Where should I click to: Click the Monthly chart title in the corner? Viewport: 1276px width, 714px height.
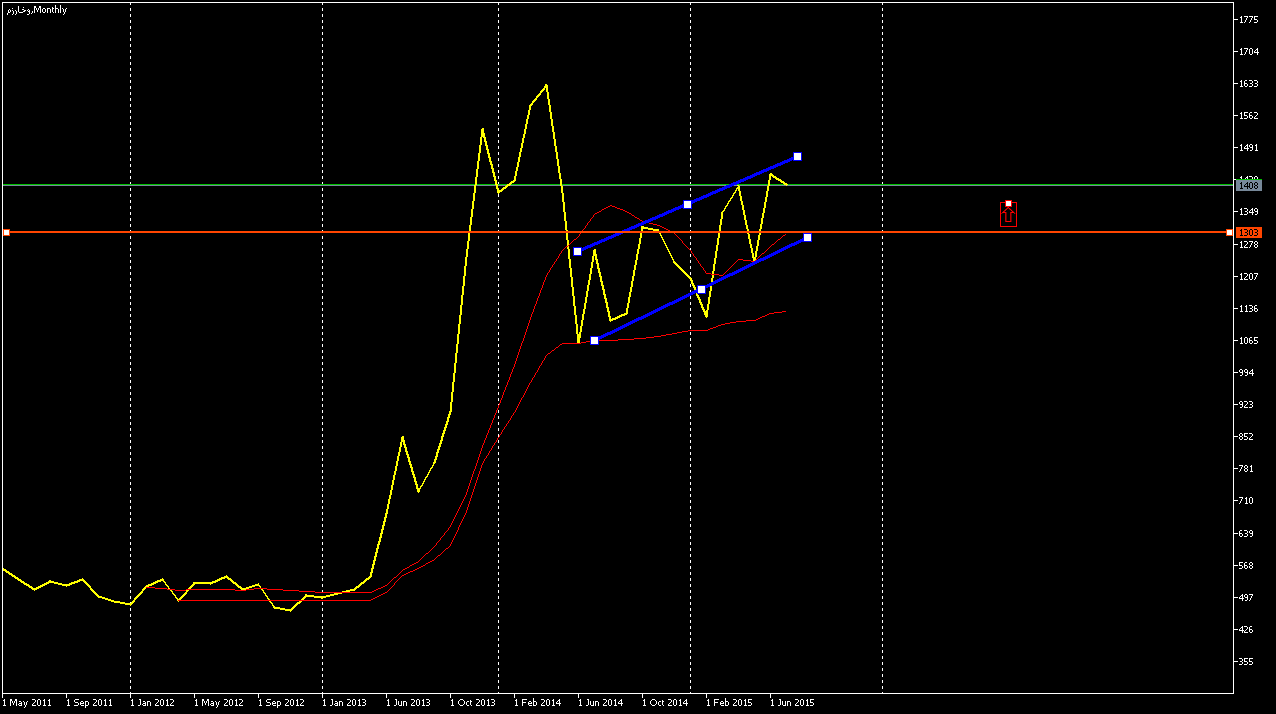pyautogui.click(x=36, y=9)
